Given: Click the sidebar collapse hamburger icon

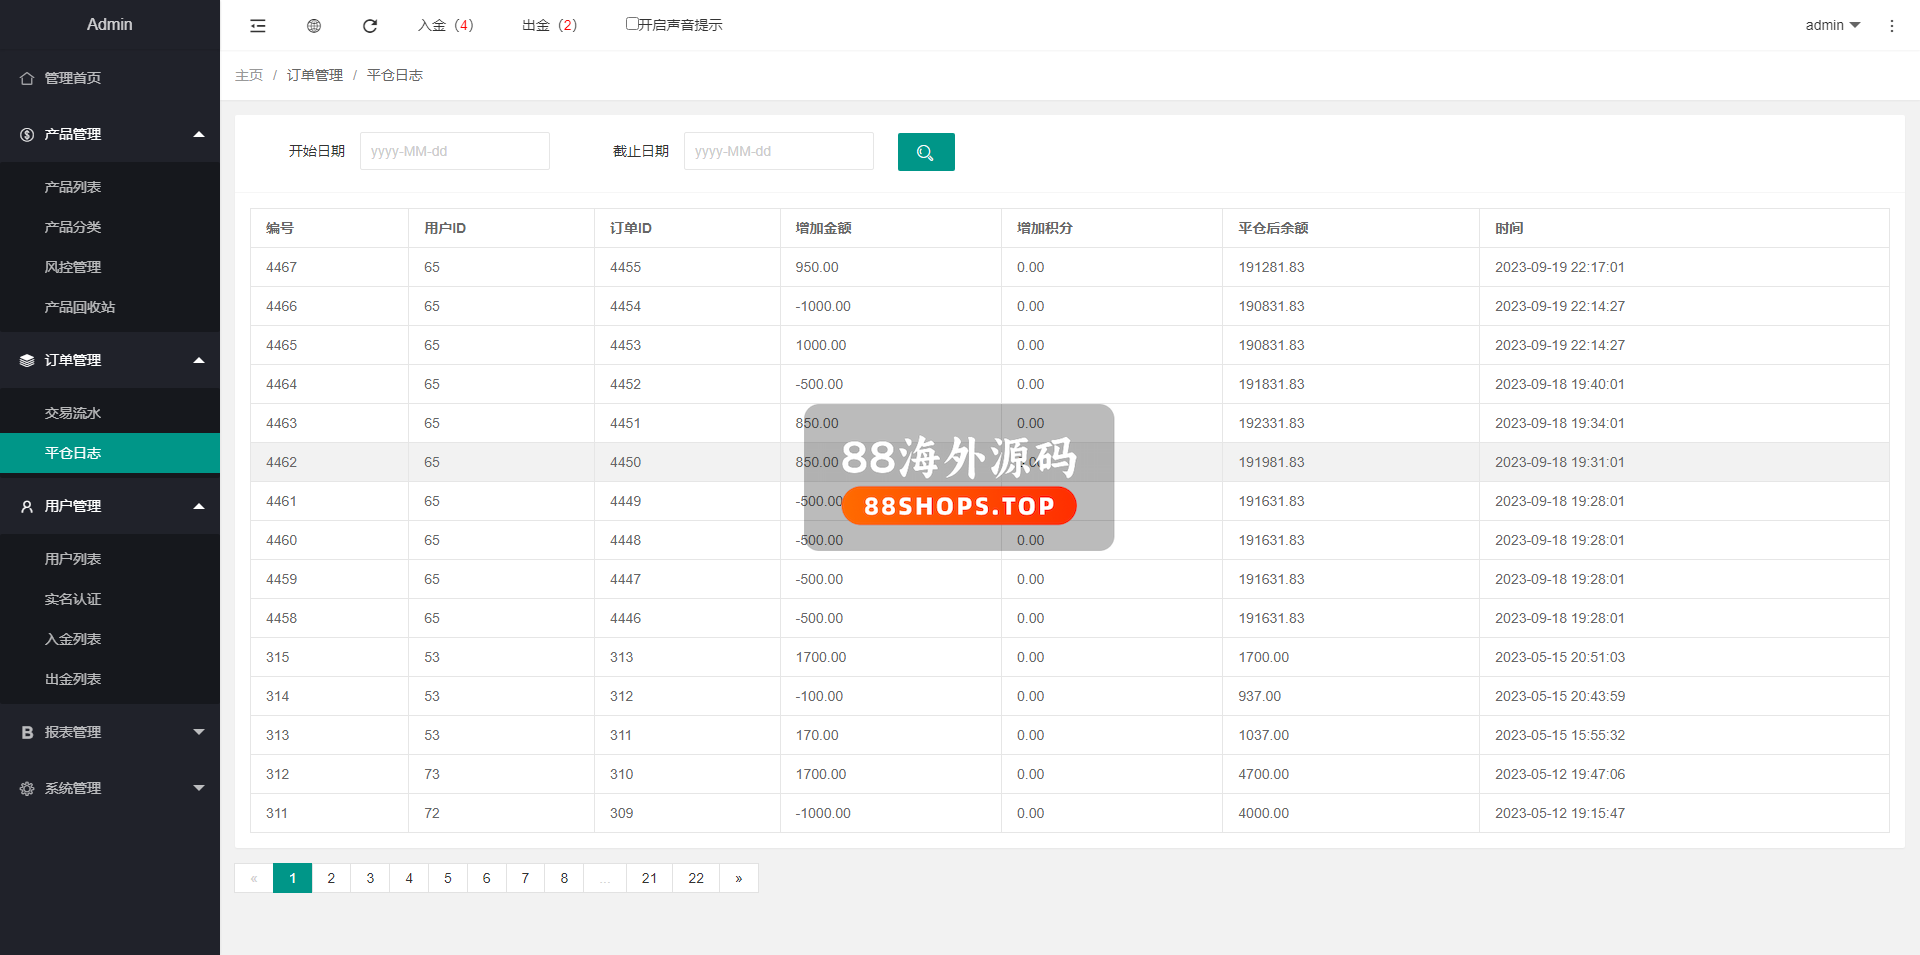Looking at the screenshot, I should (x=258, y=26).
